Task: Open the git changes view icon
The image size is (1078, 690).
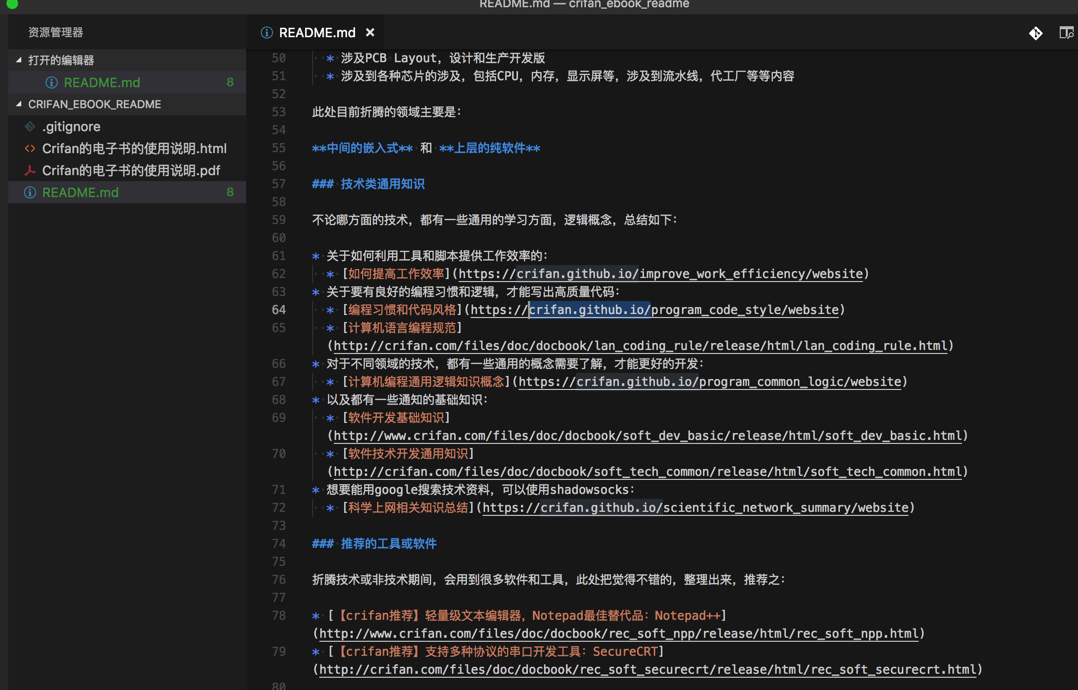Action: [x=1035, y=33]
